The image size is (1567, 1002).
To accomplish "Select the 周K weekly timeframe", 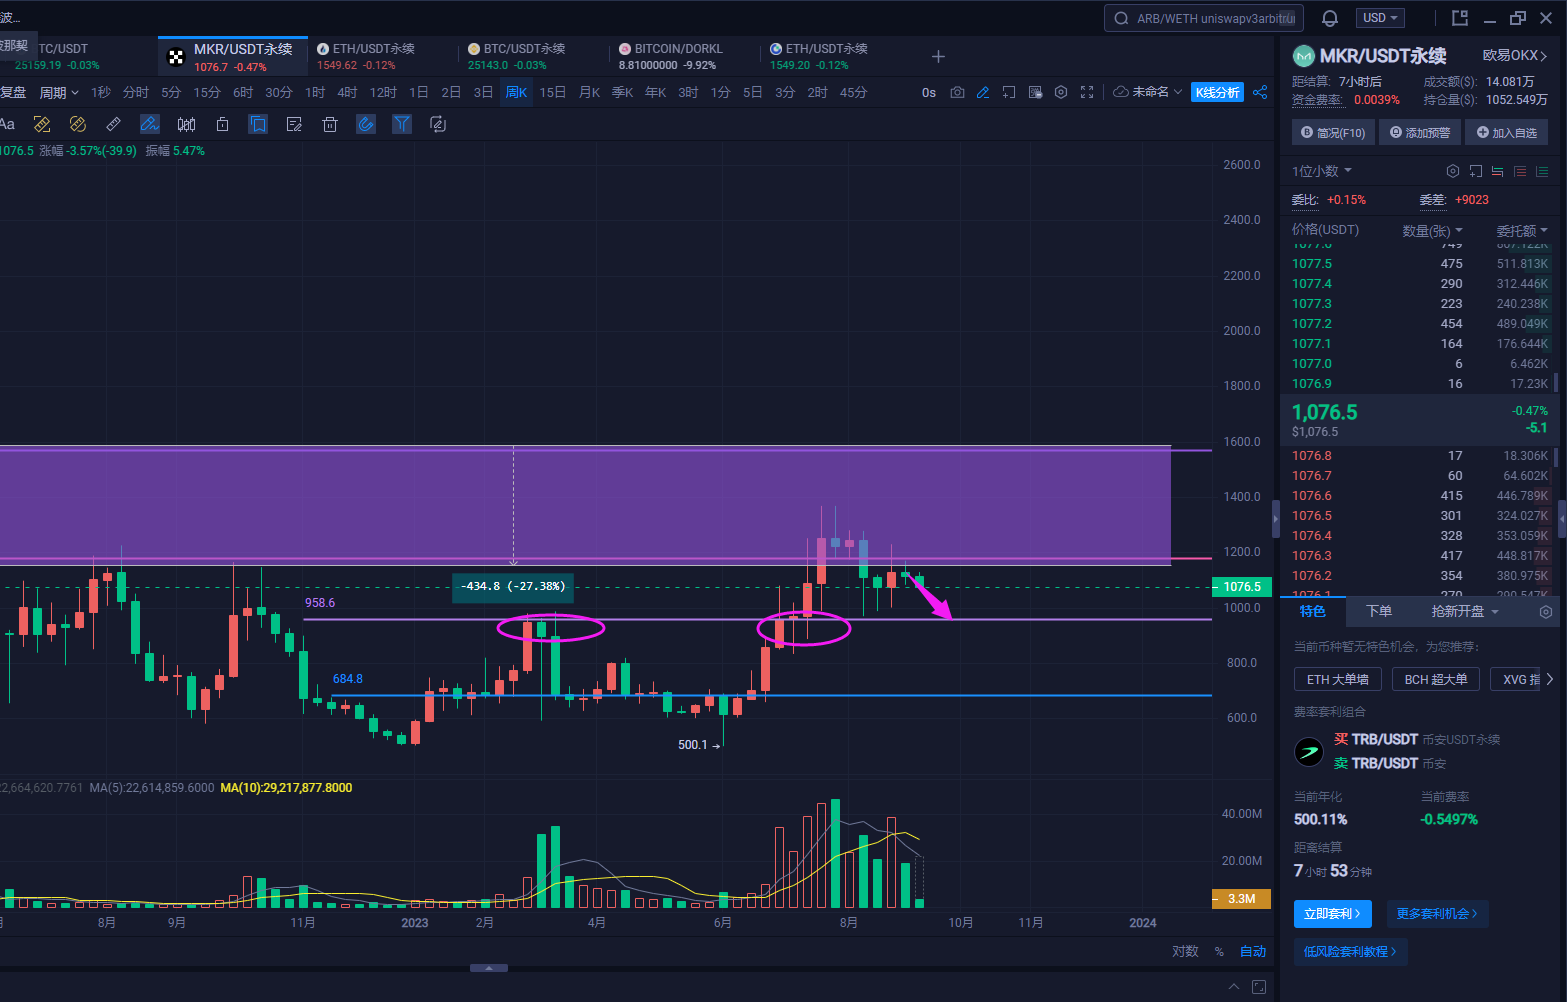I will click(516, 92).
